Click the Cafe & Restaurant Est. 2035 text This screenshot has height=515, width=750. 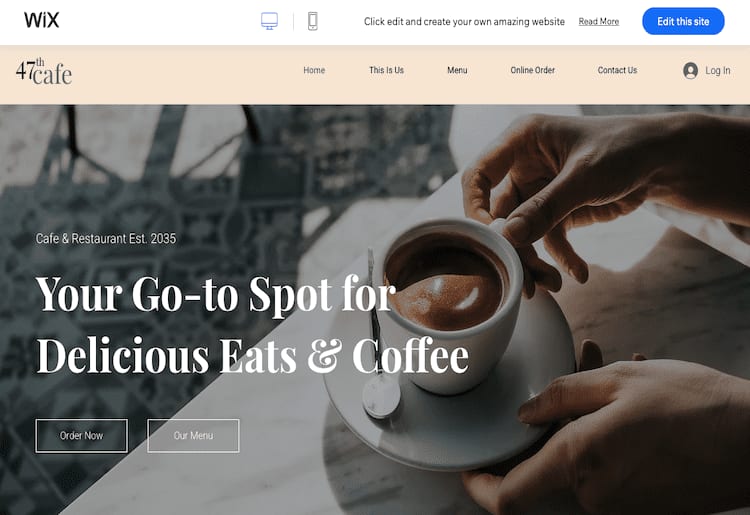click(x=106, y=239)
